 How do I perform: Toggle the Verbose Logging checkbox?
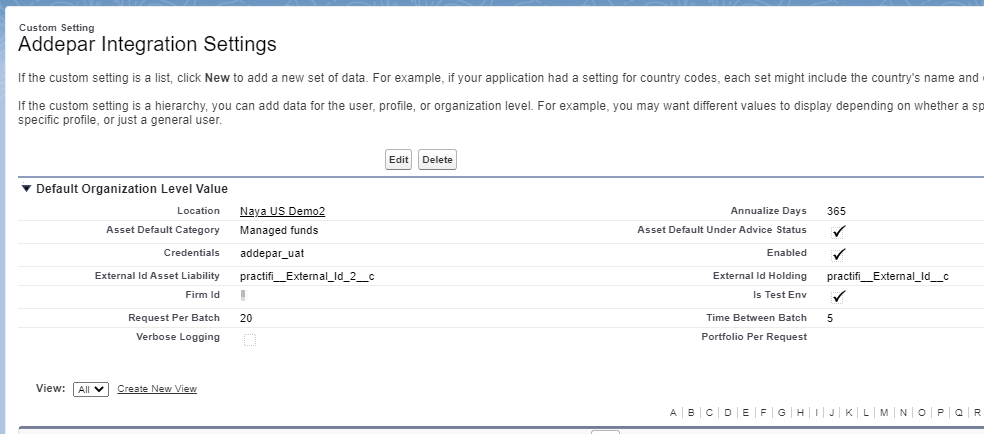coord(250,340)
